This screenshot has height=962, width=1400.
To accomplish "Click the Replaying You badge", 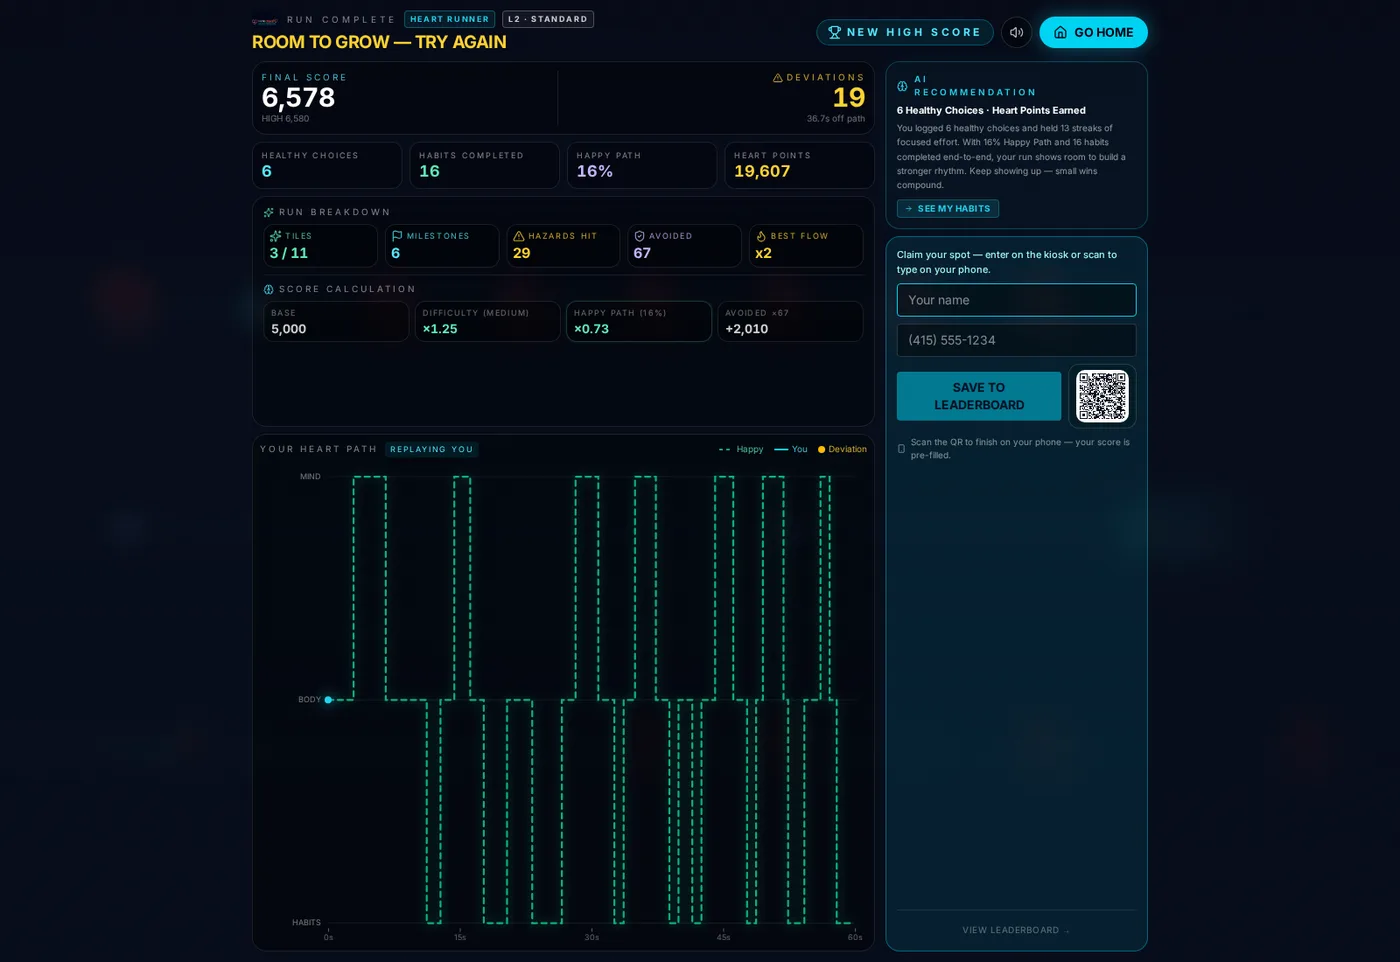I will [x=432, y=449].
